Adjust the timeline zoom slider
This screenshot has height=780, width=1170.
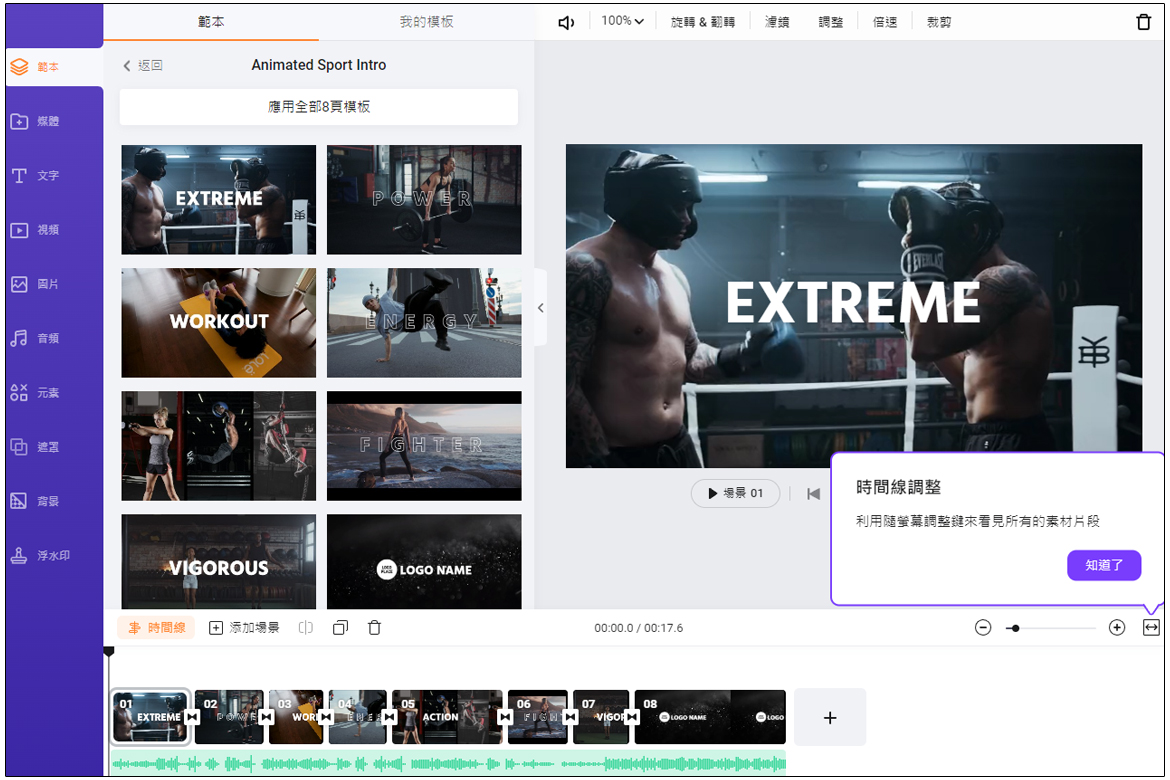click(x=1051, y=628)
